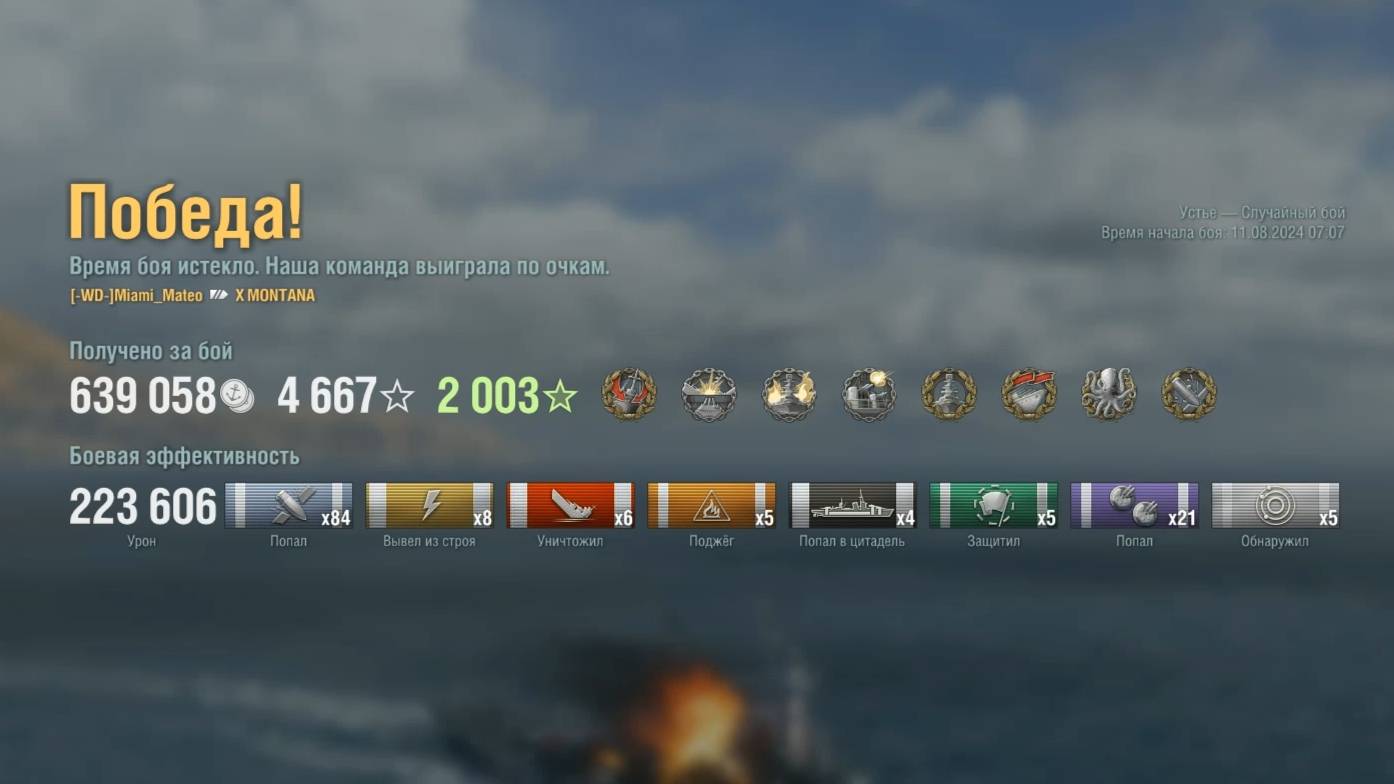Select the yellow lightning incapacitation ribbon x8
The width and height of the screenshot is (1394, 784).
click(x=430, y=505)
